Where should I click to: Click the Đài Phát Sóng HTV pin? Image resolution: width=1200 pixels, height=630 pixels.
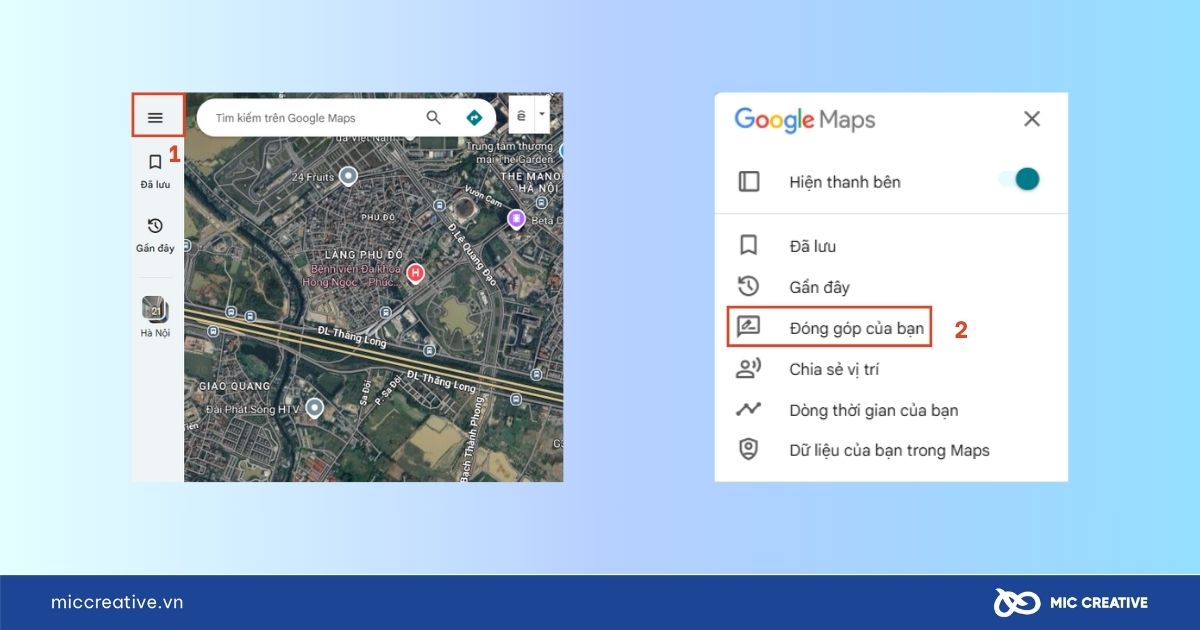(x=315, y=407)
